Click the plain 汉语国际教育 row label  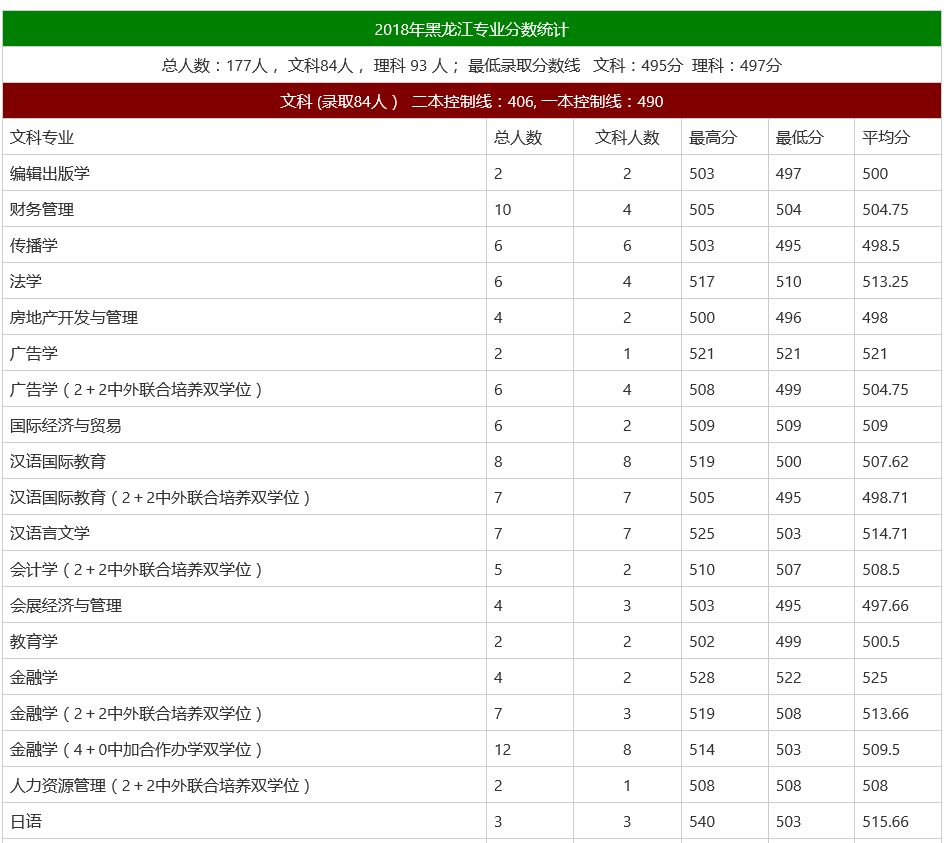pyautogui.click(x=58, y=462)
